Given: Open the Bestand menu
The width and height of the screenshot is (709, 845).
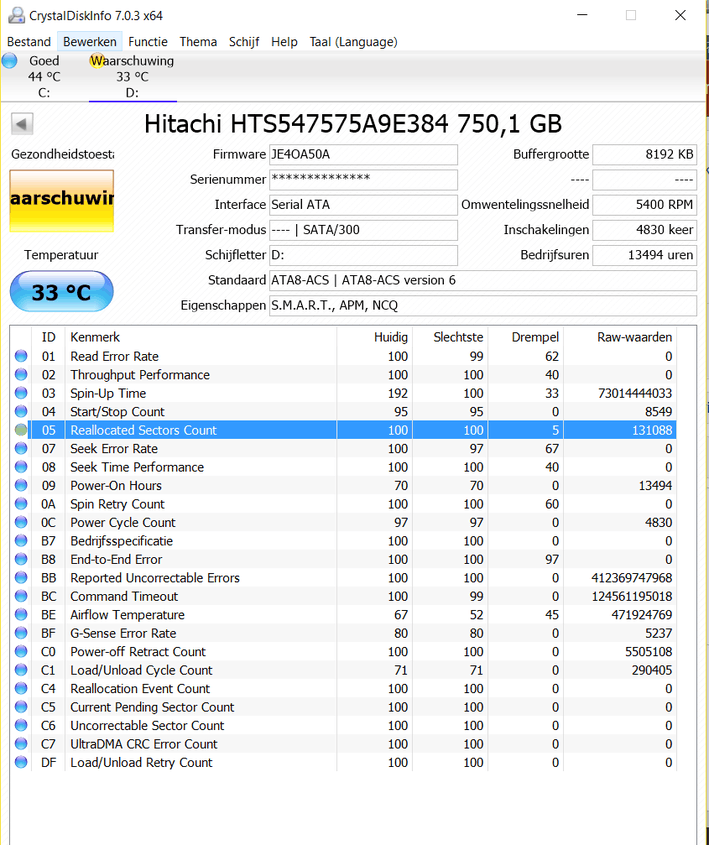Looking at the screenshot, I should [x=29, y=41].
